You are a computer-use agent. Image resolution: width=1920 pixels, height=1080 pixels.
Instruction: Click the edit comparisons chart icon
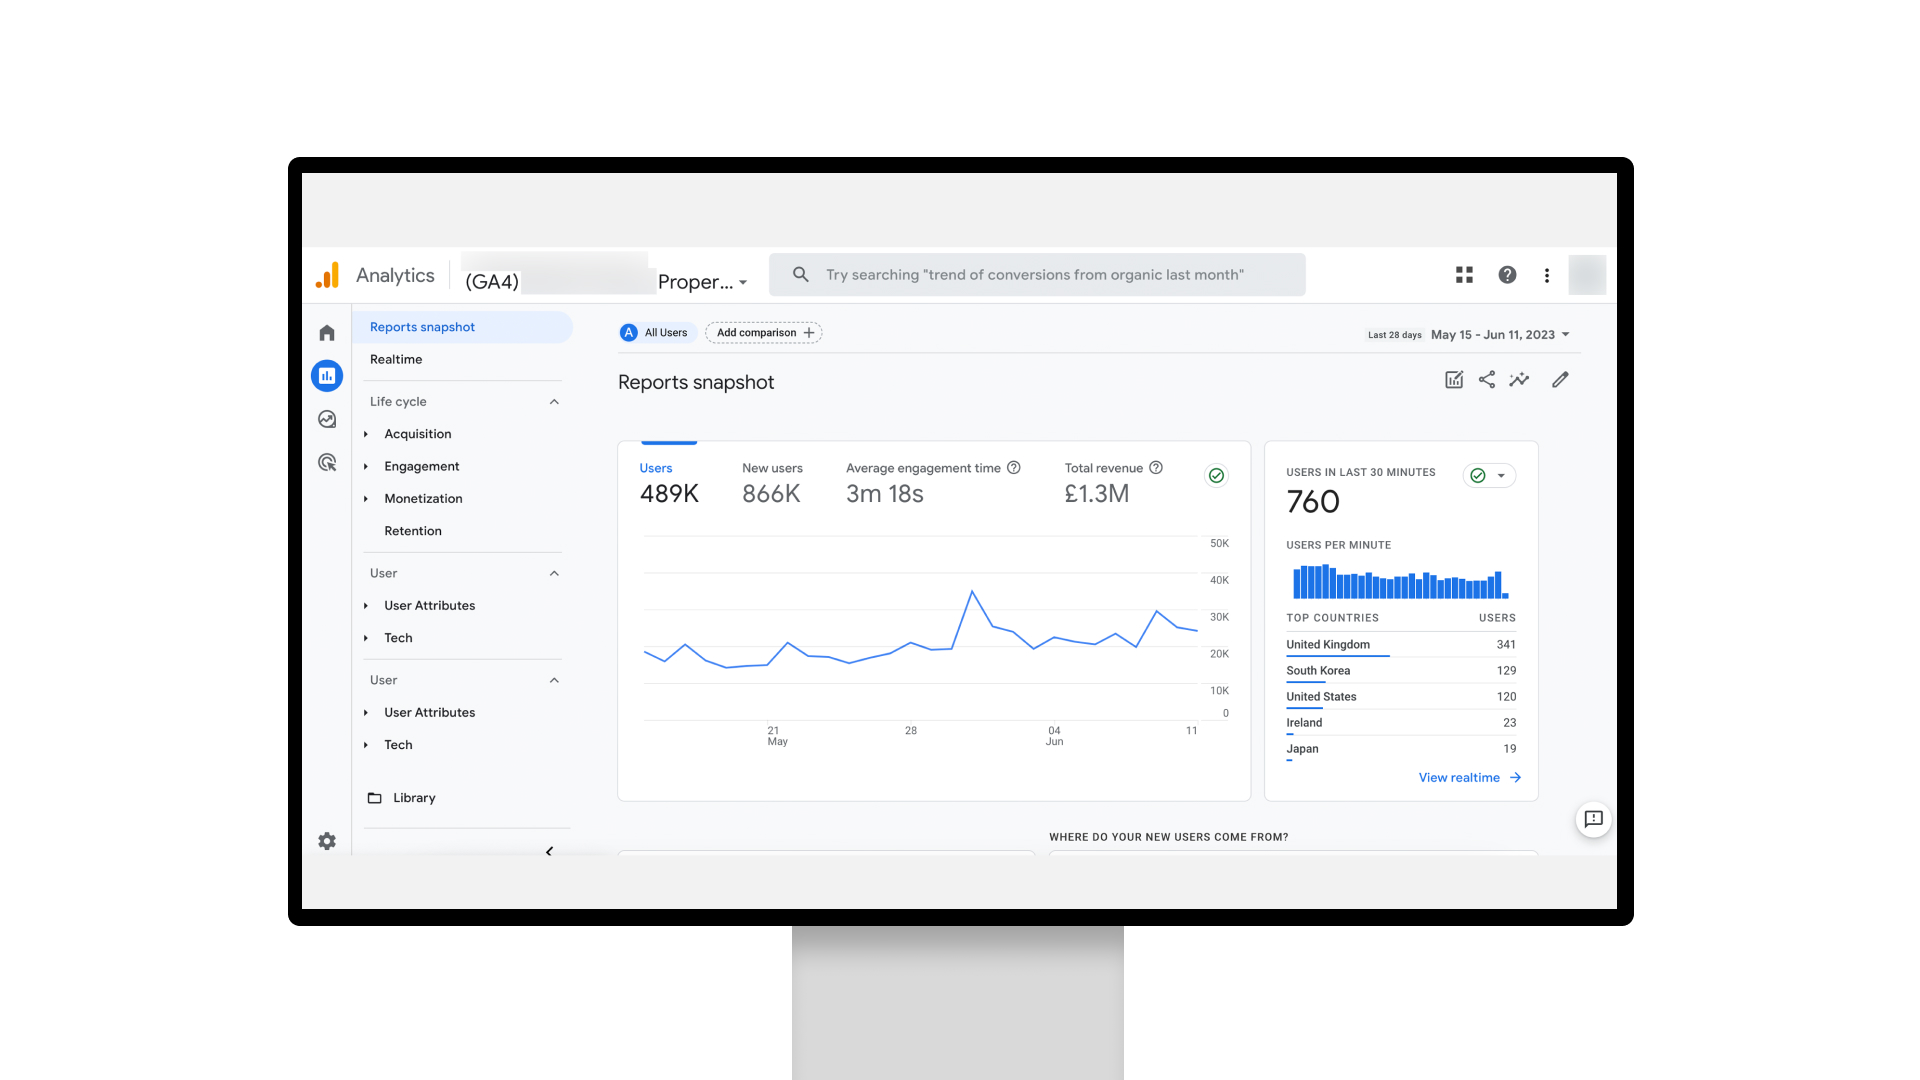pos(1454,380)
